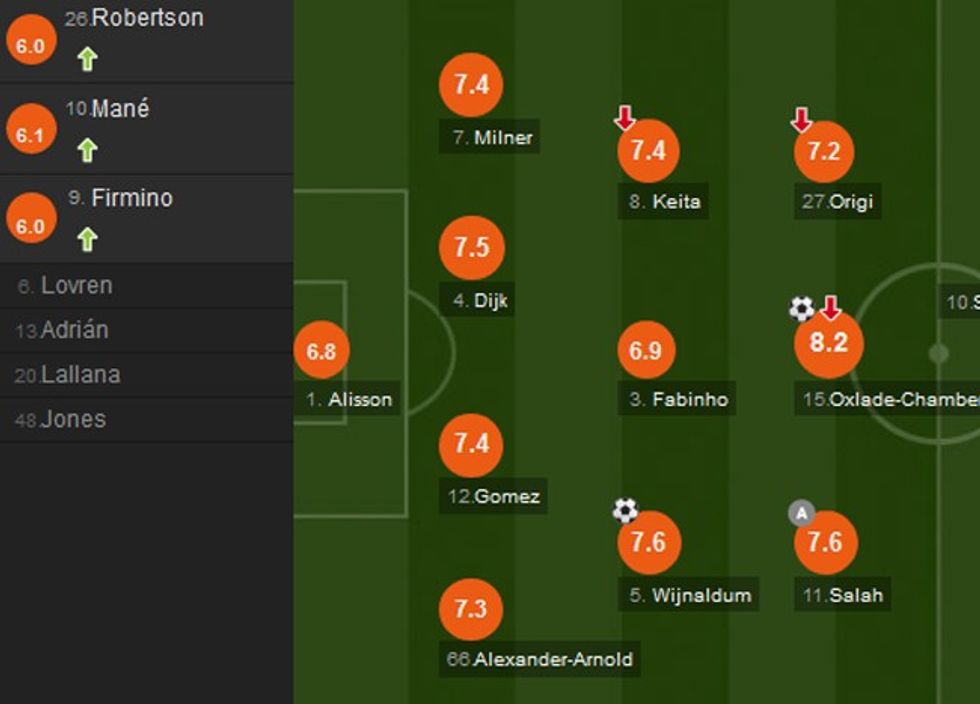The height and width of the screenshot is (704, 980).
Task: Click the Fabinho name label
Action: [679, 400]
